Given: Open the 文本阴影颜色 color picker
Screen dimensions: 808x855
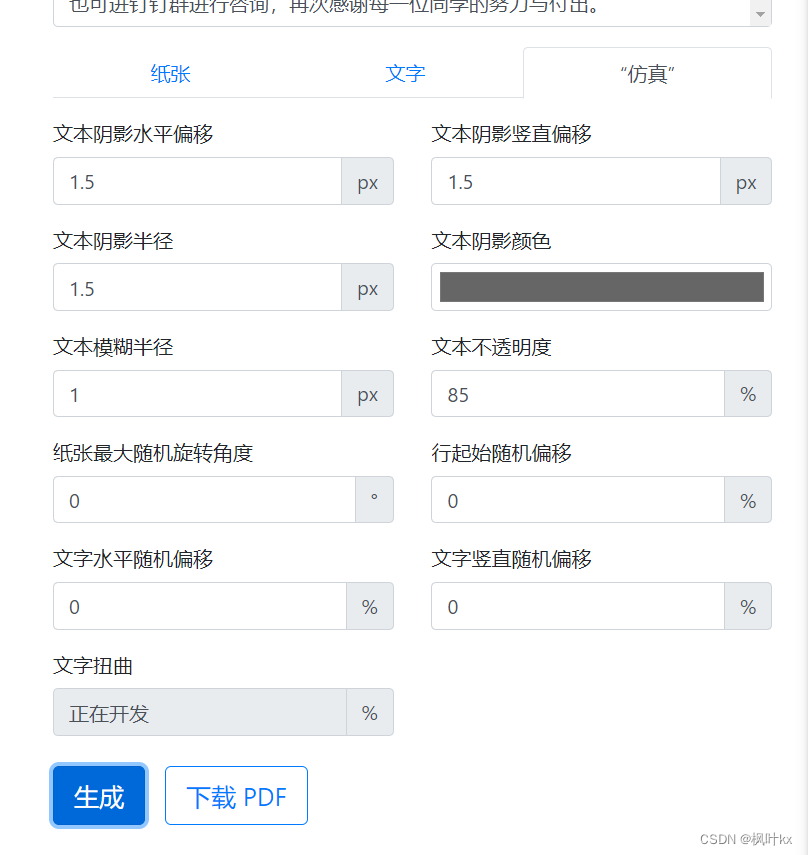Looking at the screenshot, I should pos(600,287).
